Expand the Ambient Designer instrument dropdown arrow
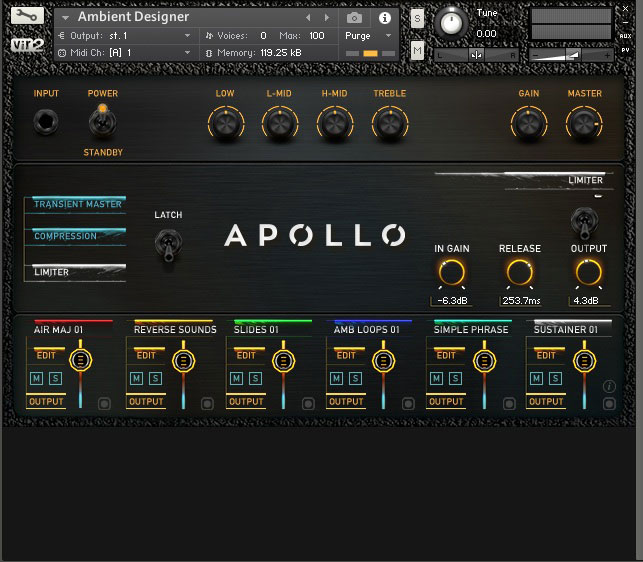 point(65,18)
